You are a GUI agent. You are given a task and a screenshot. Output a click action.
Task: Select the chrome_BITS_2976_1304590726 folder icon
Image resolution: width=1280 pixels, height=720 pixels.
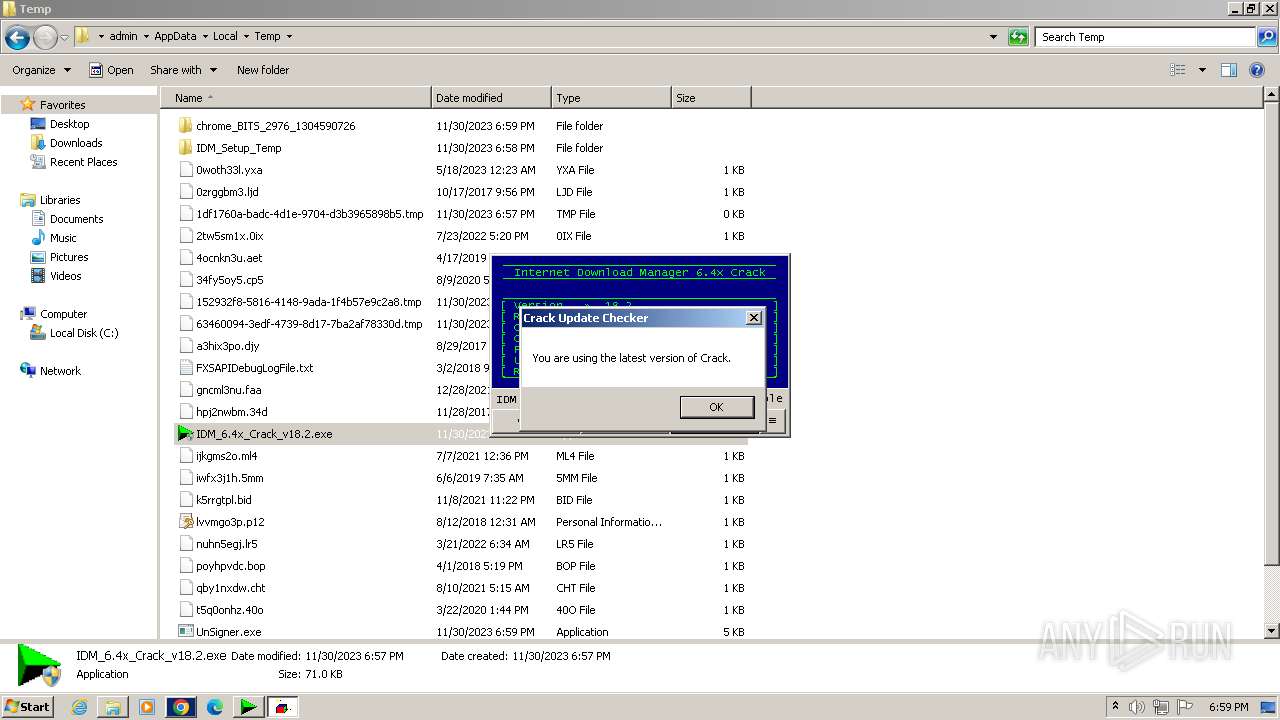click(185, 126)
